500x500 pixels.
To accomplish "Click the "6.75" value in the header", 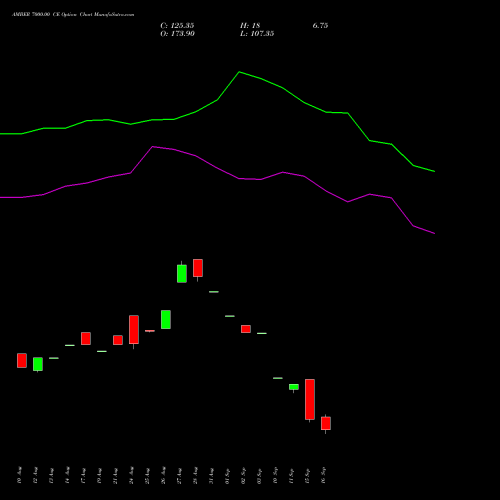I will 320,26.
